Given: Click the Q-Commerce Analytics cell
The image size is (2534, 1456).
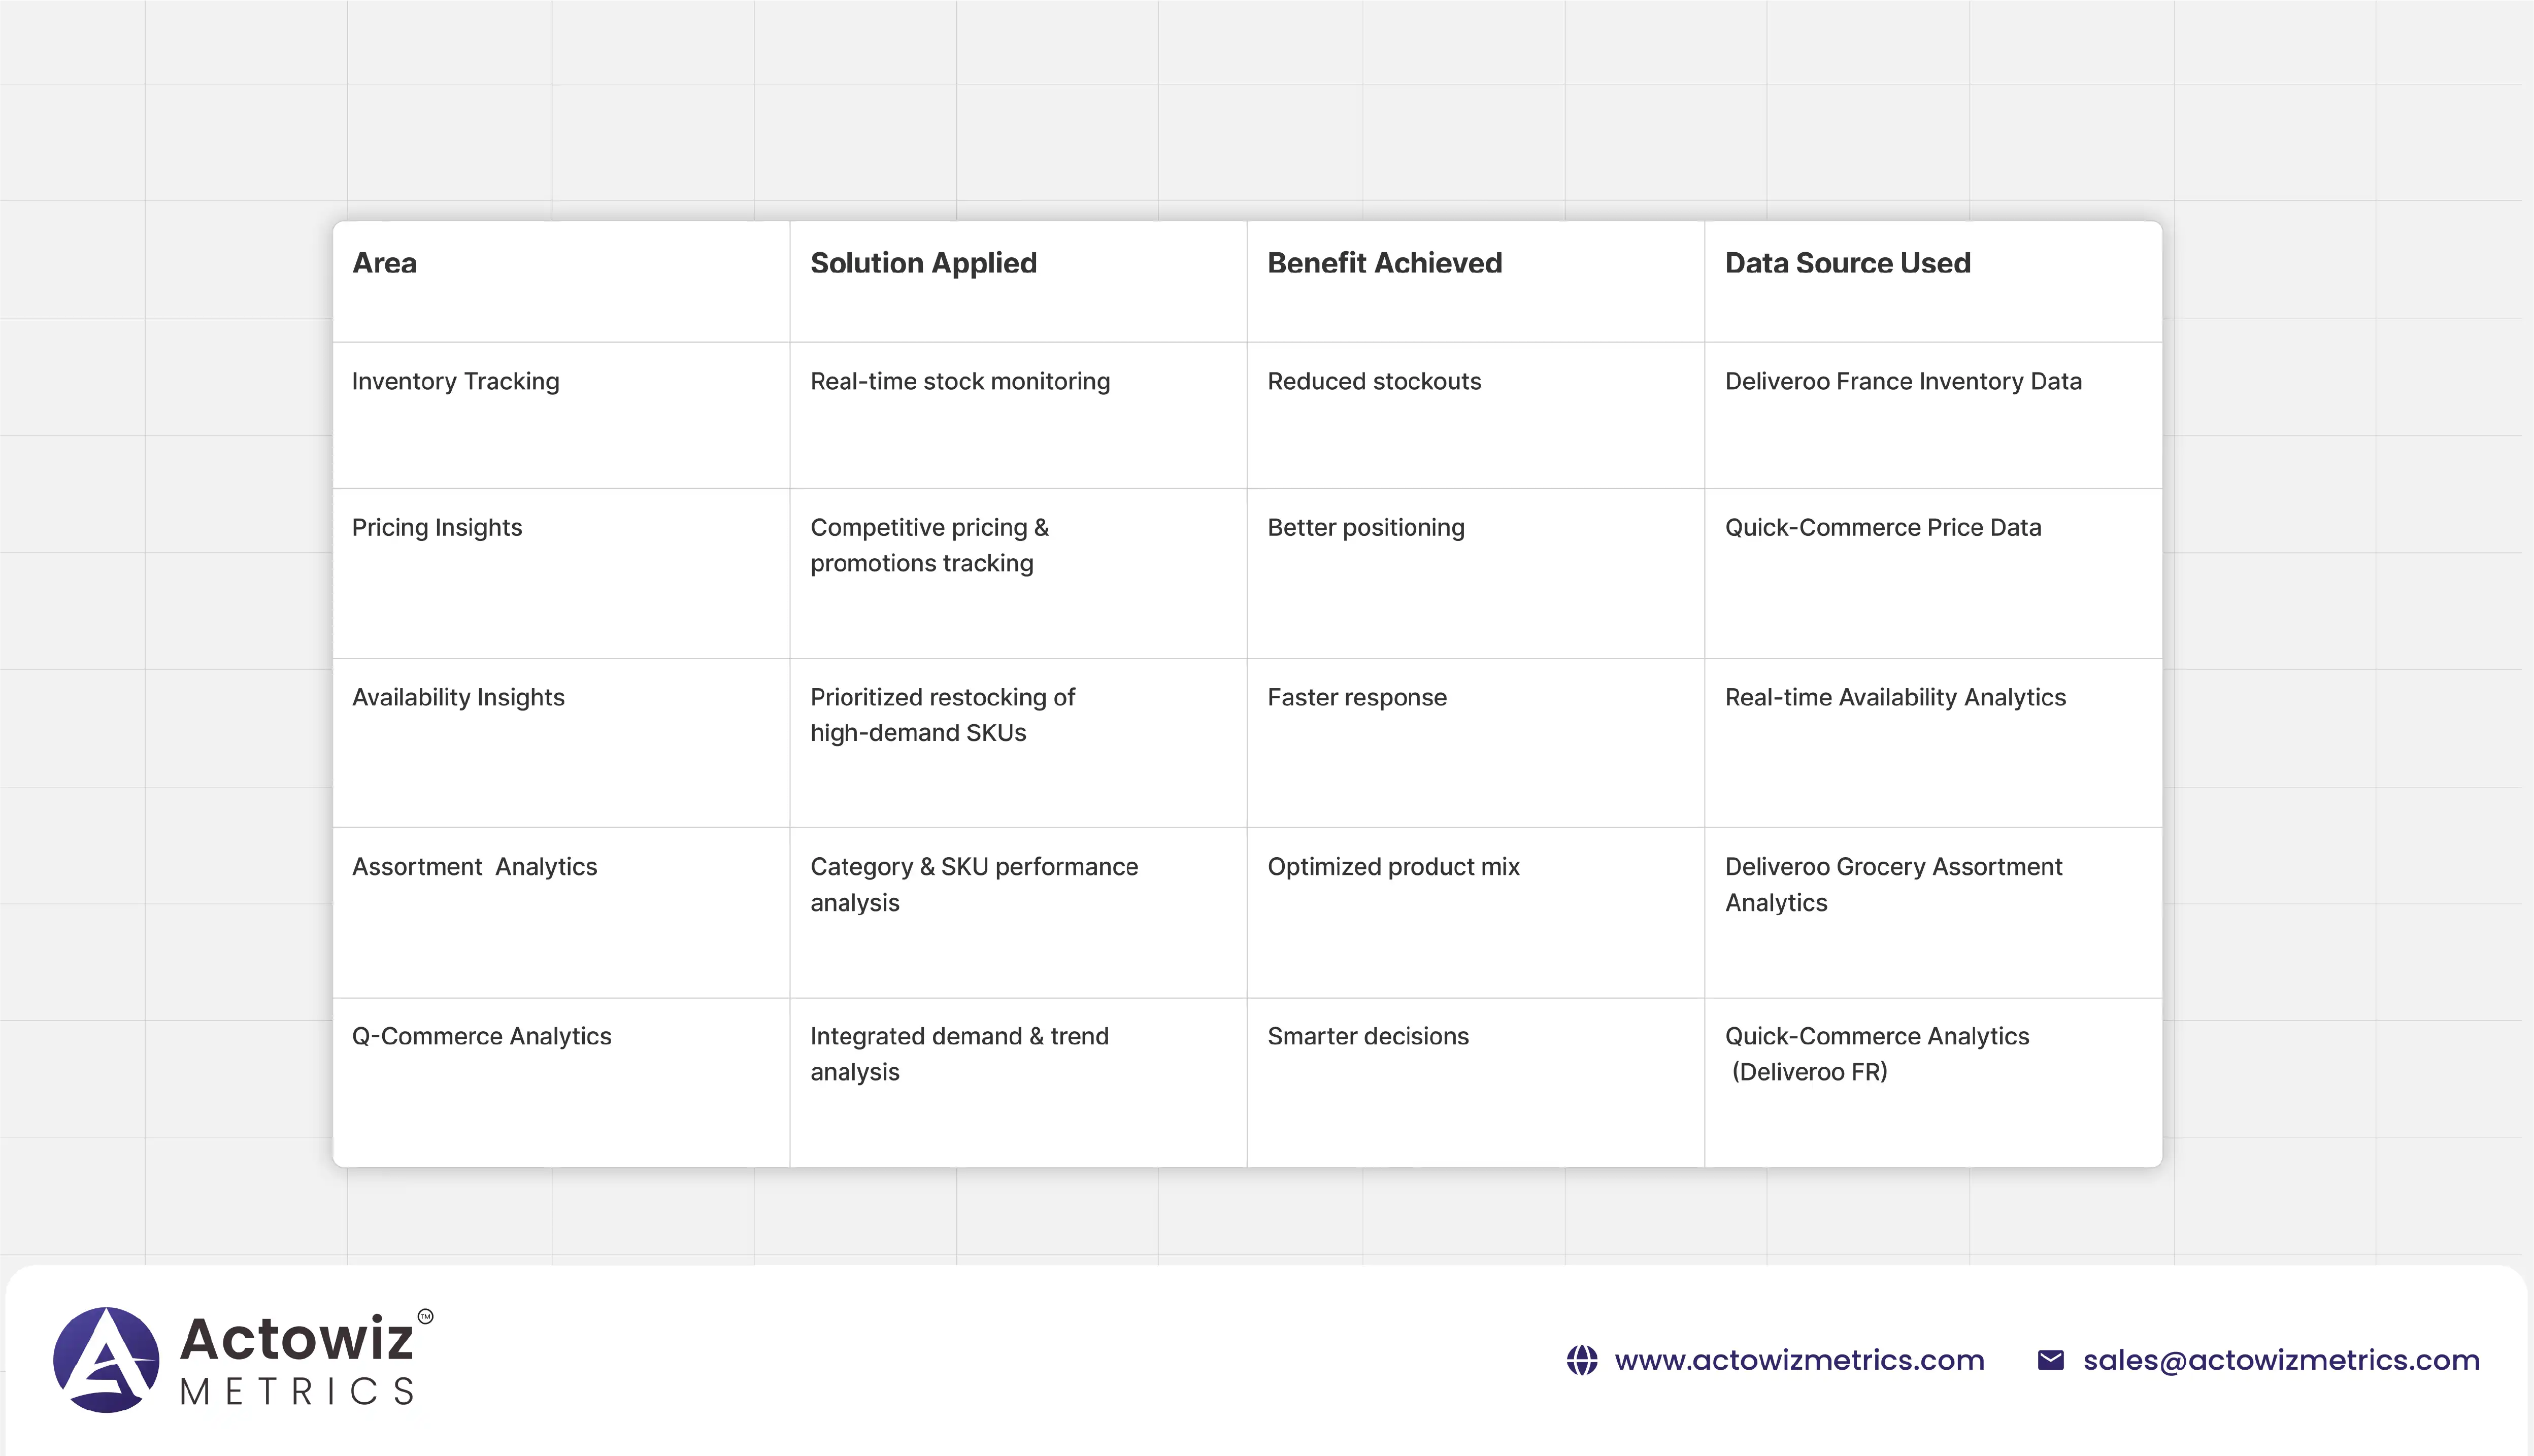Looking at the screenshot, I should click(x=481, y=1036).
